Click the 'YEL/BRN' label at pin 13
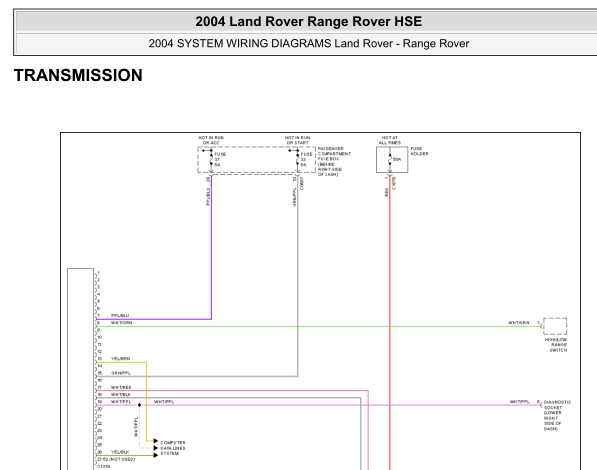This screenshot has width=597, height=470. coord(120,359)
